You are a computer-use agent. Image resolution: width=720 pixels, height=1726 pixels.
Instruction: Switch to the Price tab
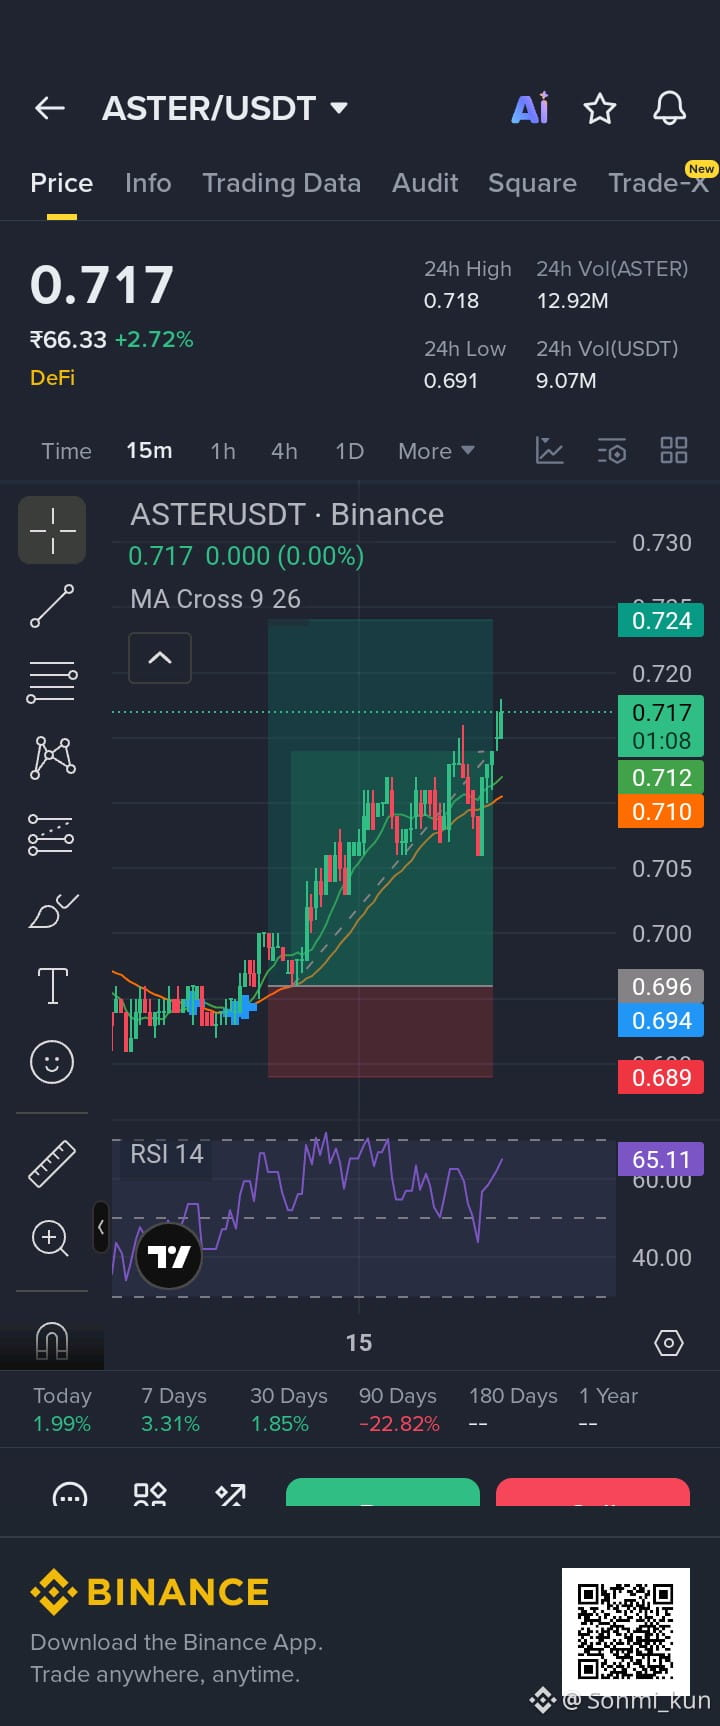pyautogui.click(x=61, y=183)
